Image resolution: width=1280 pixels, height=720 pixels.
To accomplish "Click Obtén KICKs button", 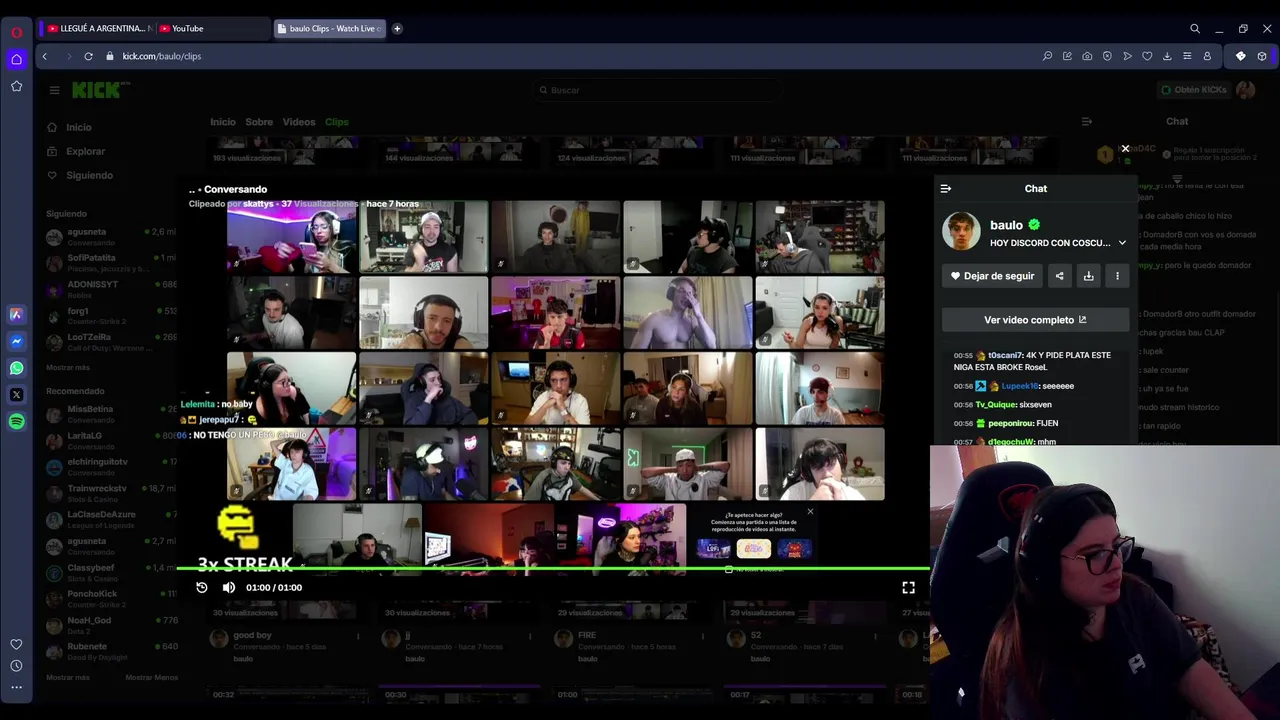I will pyautogui.click(x=1193, y=90).
